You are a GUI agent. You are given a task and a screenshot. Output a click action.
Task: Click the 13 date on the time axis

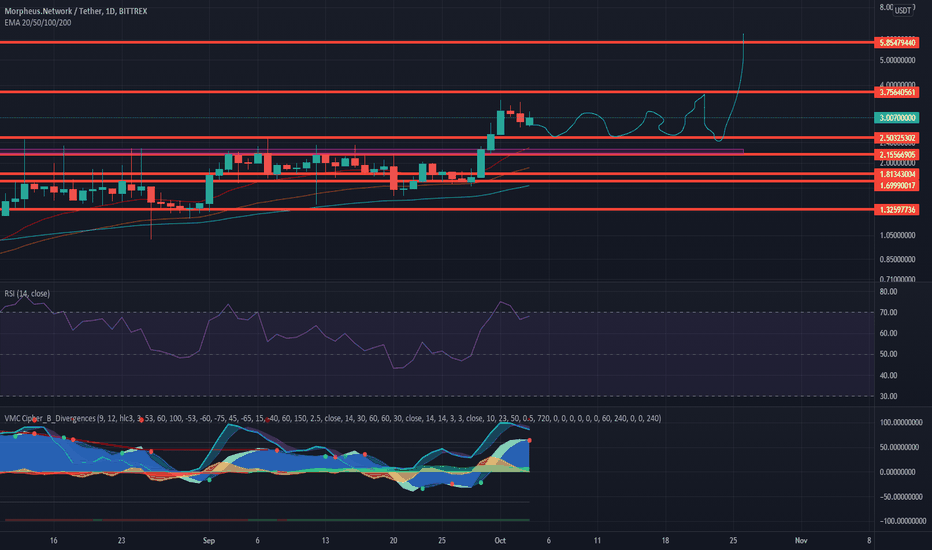click(x=325, y=540)
